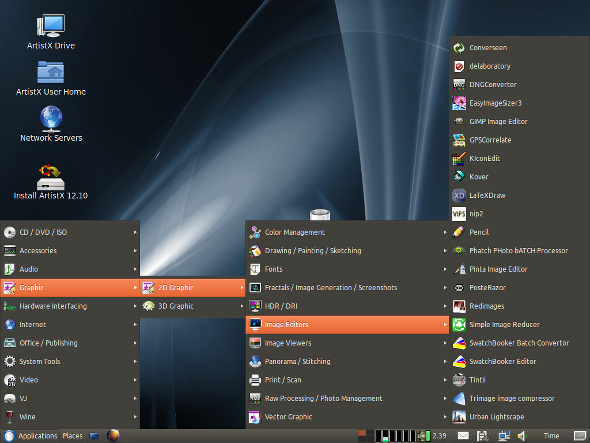Click the Places panel button
590x443 pixels.
pos(72,436)
